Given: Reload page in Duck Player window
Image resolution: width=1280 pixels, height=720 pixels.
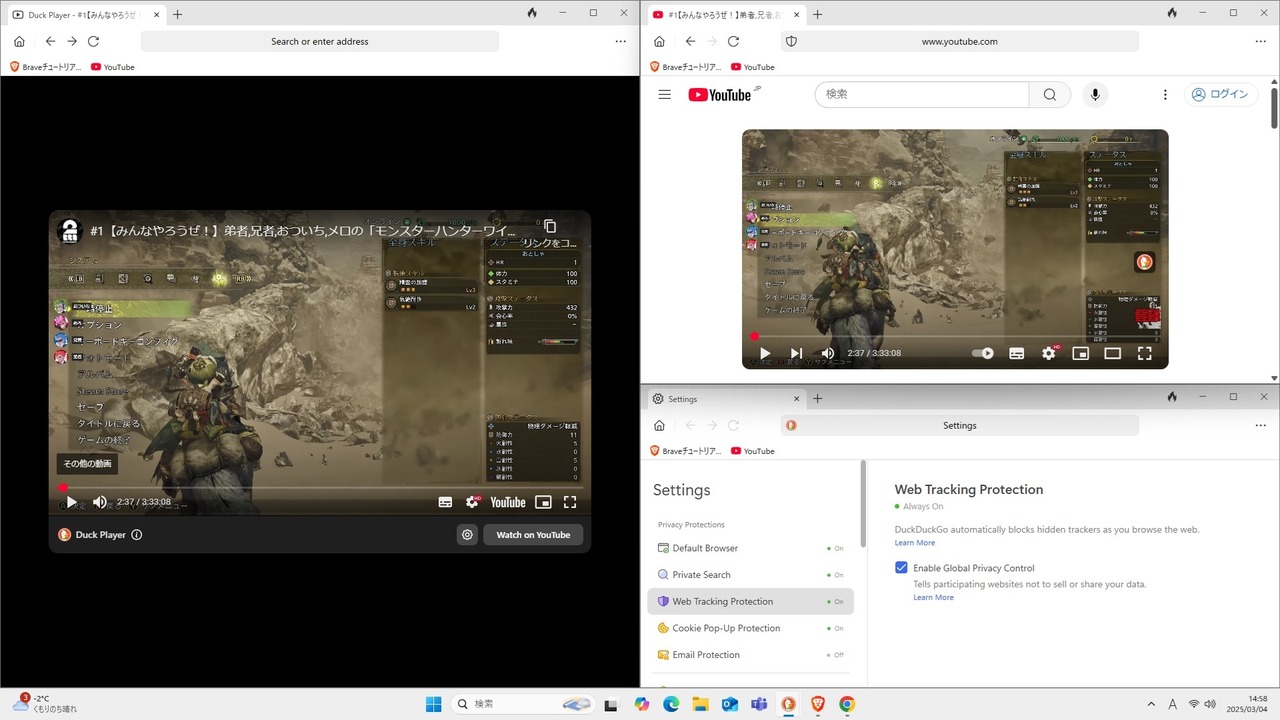Looking at the screenshot, I should pyautogui.click(x=93, y=41).
